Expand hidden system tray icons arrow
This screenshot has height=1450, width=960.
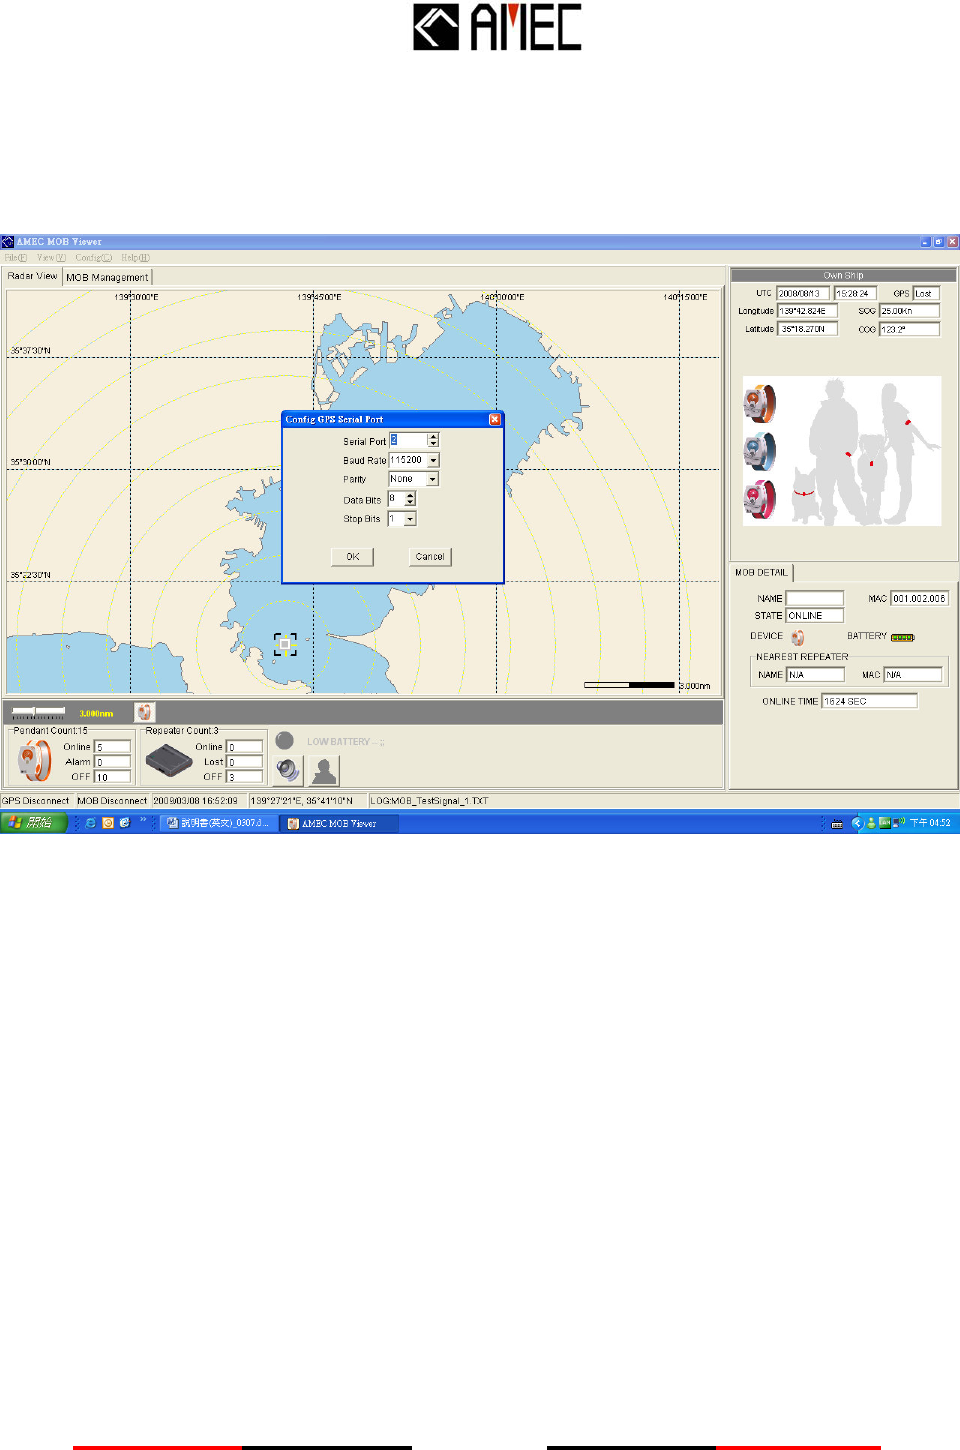(856, 823)
